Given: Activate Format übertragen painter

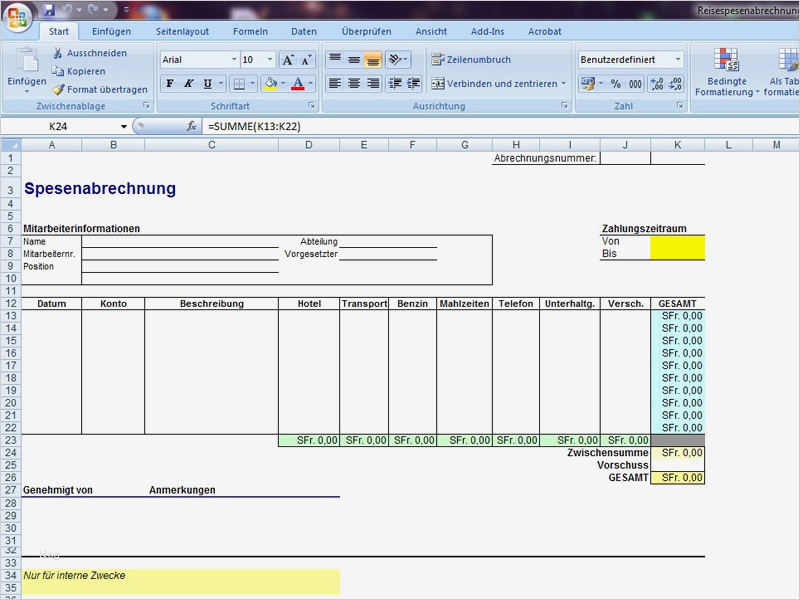Looking at the screenshot, I should pyautogui.click(x=100, y=90).
